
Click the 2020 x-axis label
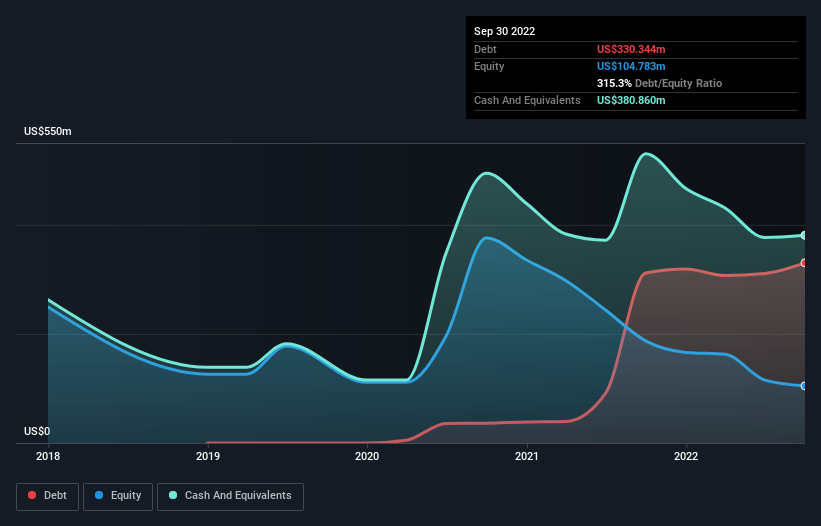pyautogui.click(x=367, y=456)
